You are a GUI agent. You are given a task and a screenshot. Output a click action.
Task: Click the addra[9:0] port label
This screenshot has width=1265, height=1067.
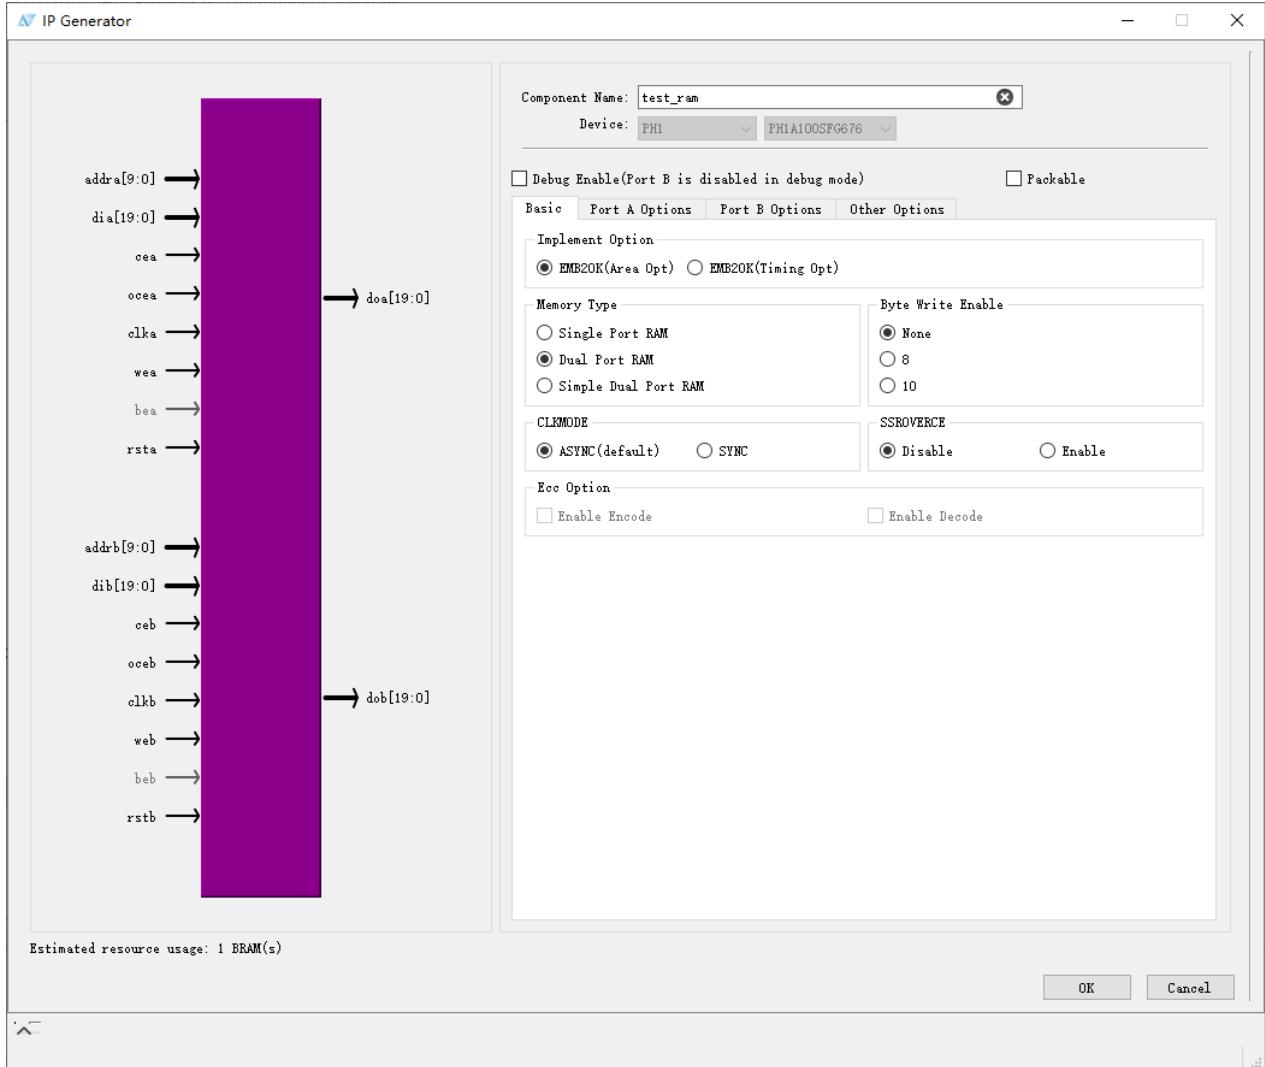coord(120,179)
